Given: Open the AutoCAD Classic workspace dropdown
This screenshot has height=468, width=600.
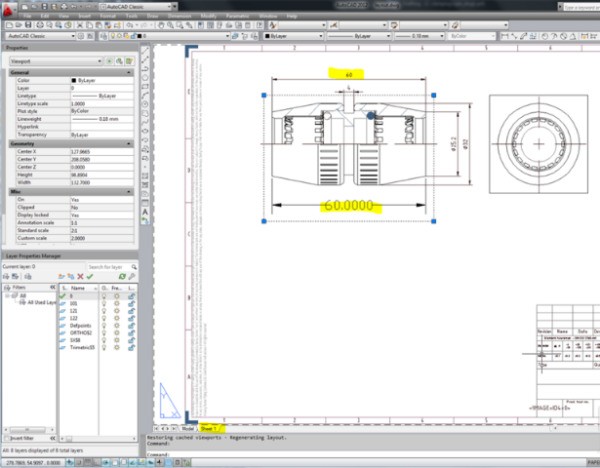Looking at the screenshot, I should (40, 36).
